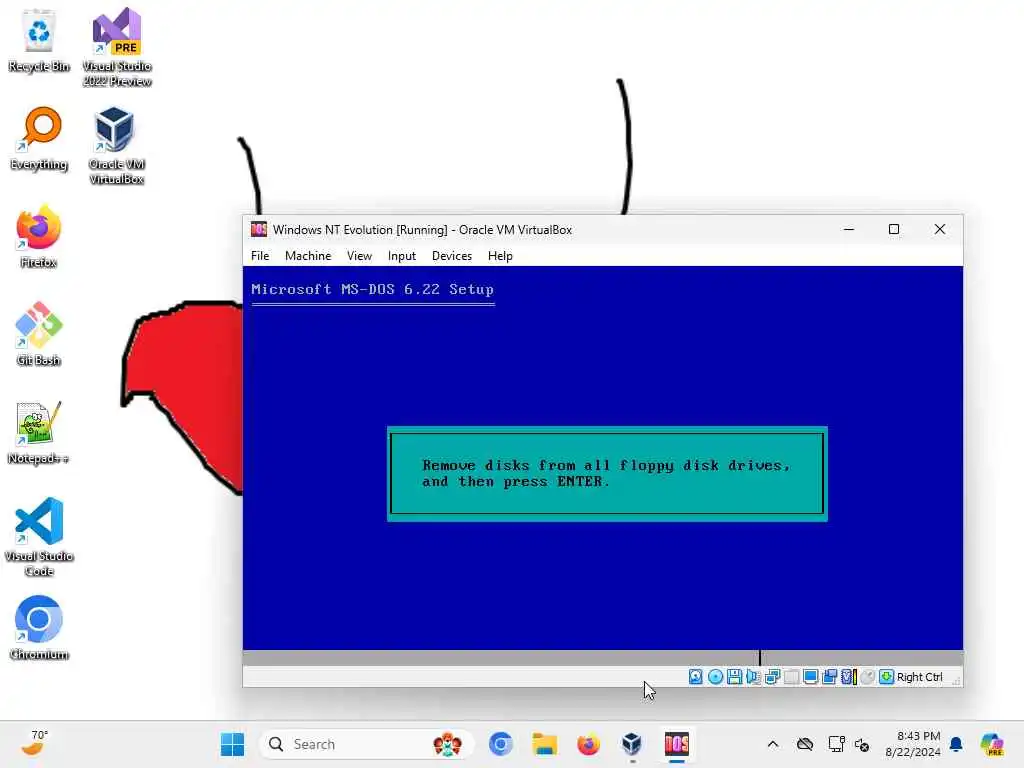Click the floppy disk status icon
Viewport: 1024px width, 768px height.
pyautogui.click(x=734, y=677)
